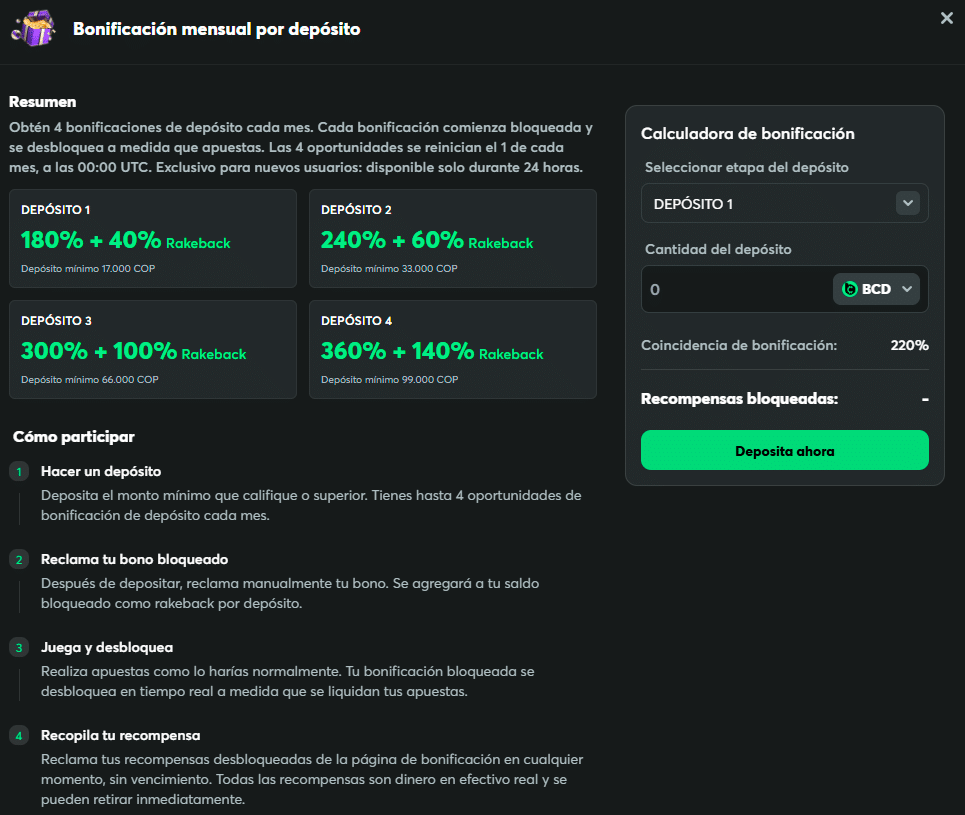
Task: Click the "Recompensas bloqueadas:" label
Action: (x=740, y=399)
